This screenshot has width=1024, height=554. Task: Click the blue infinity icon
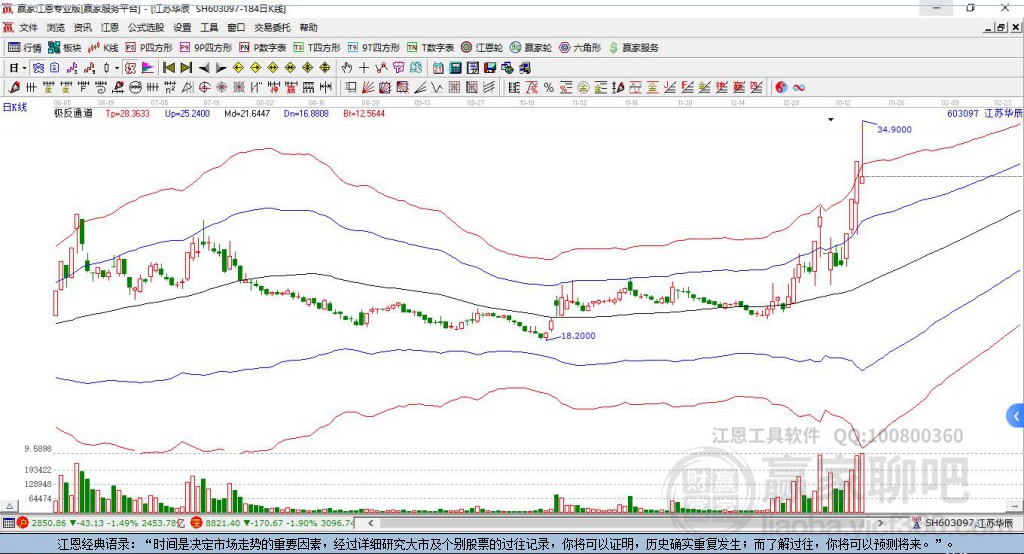(798, 87)
